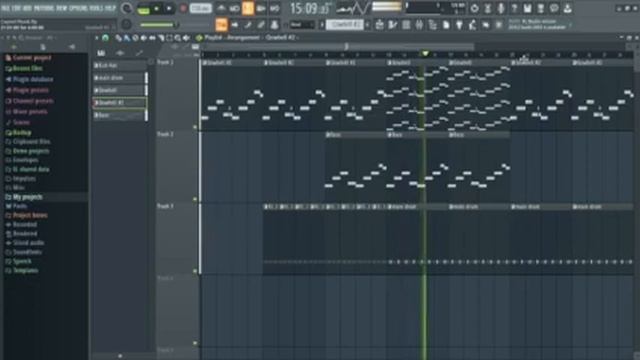Image resolution: width=640 pixels, height=360 pixels.
Task: Open the global snap selector dropdown
Action: [x=302, y=25]
